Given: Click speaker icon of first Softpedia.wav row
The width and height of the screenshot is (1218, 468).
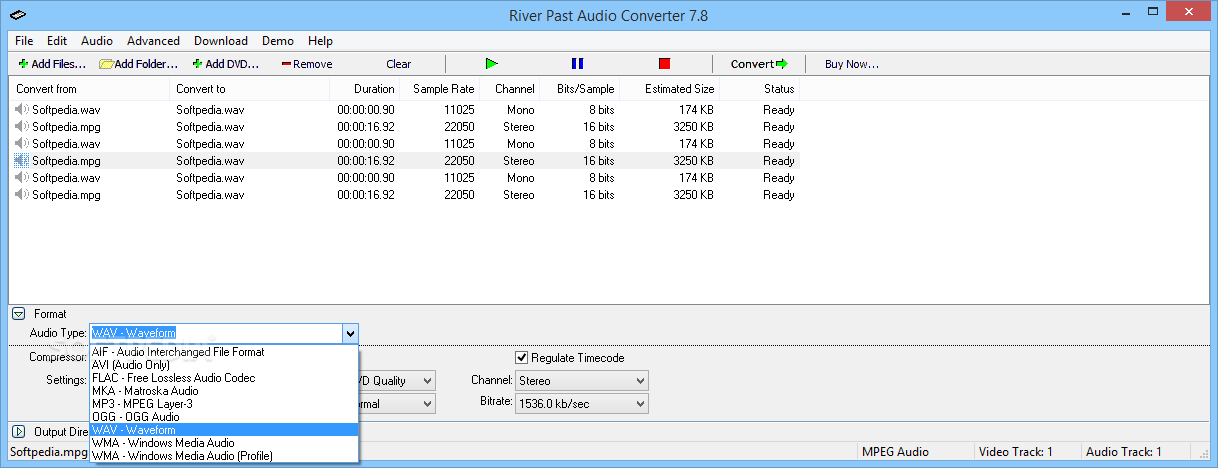Looking at the screenshot, I should [21, 110].
